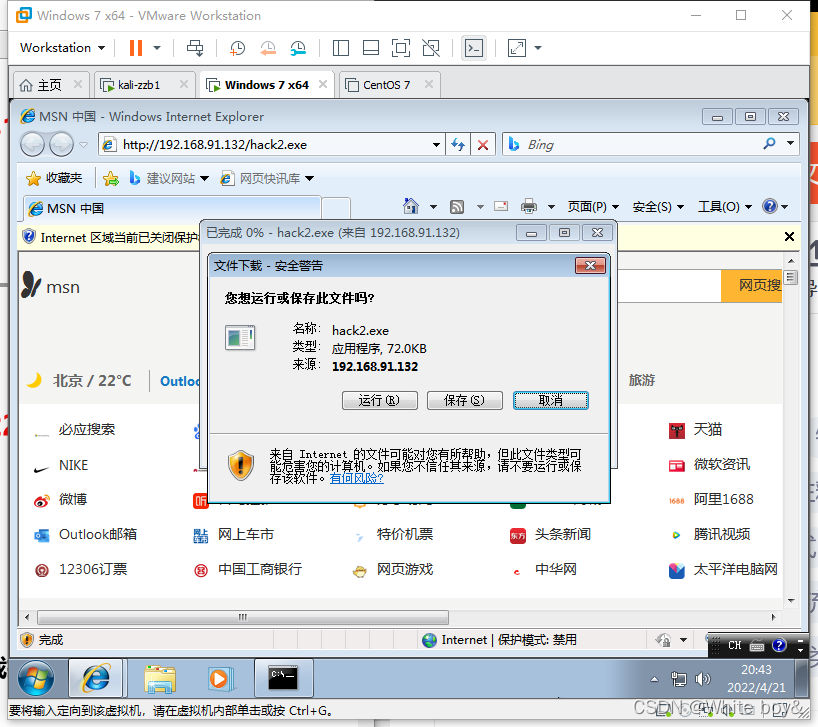Click the IE back navigation arrow
The image size is (818, 727).
tap(32, 144)
